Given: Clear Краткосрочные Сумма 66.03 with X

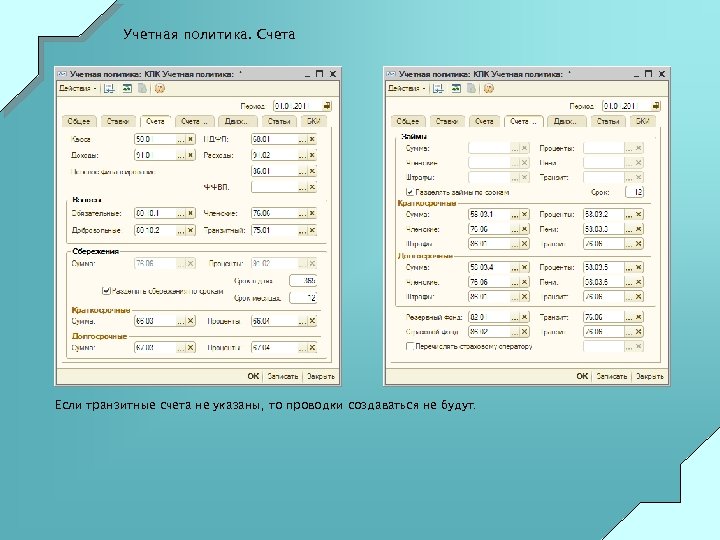Looking at the screenshot, I should [x=191, y=321].
